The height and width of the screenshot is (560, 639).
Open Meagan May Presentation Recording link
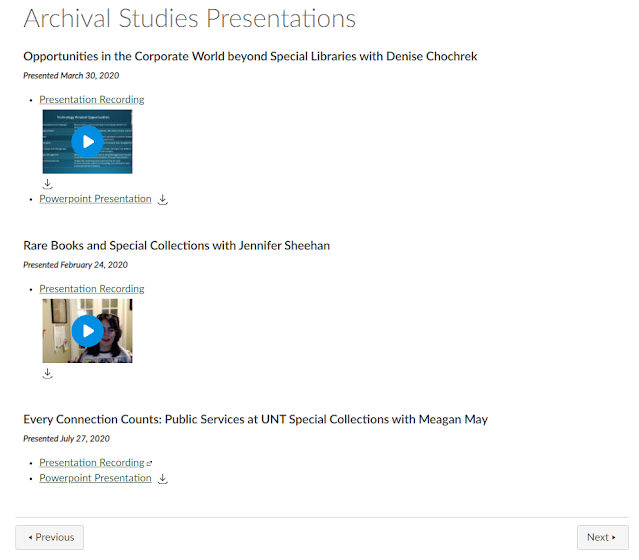tap(92, 463)
